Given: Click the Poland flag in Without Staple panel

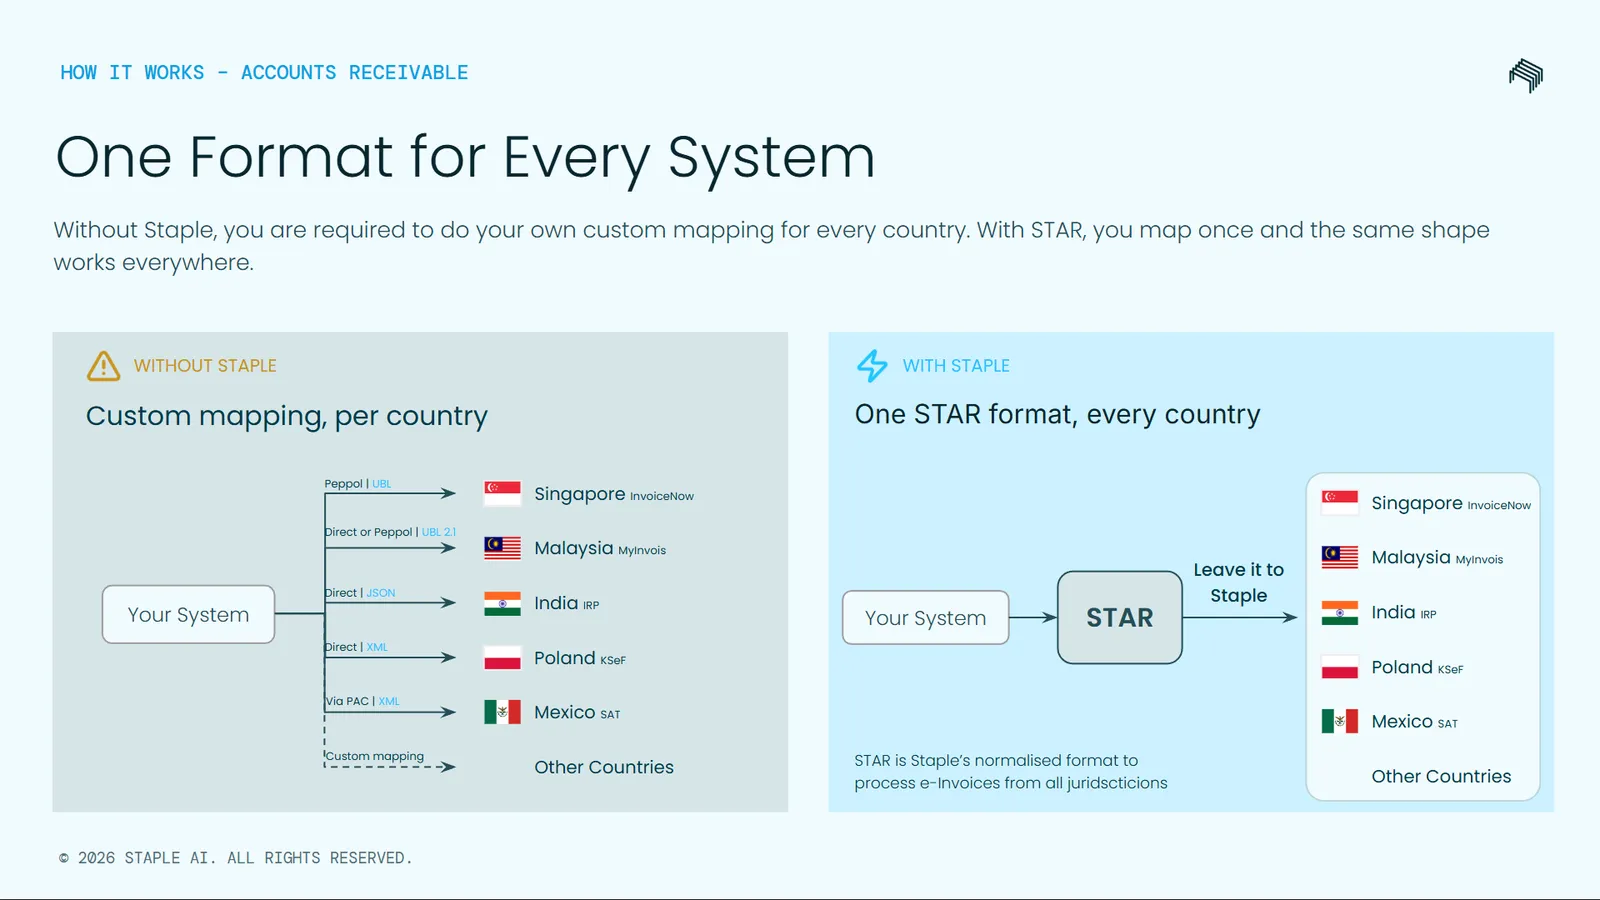Looking at the screenshot, I should [x=502, y=657].
